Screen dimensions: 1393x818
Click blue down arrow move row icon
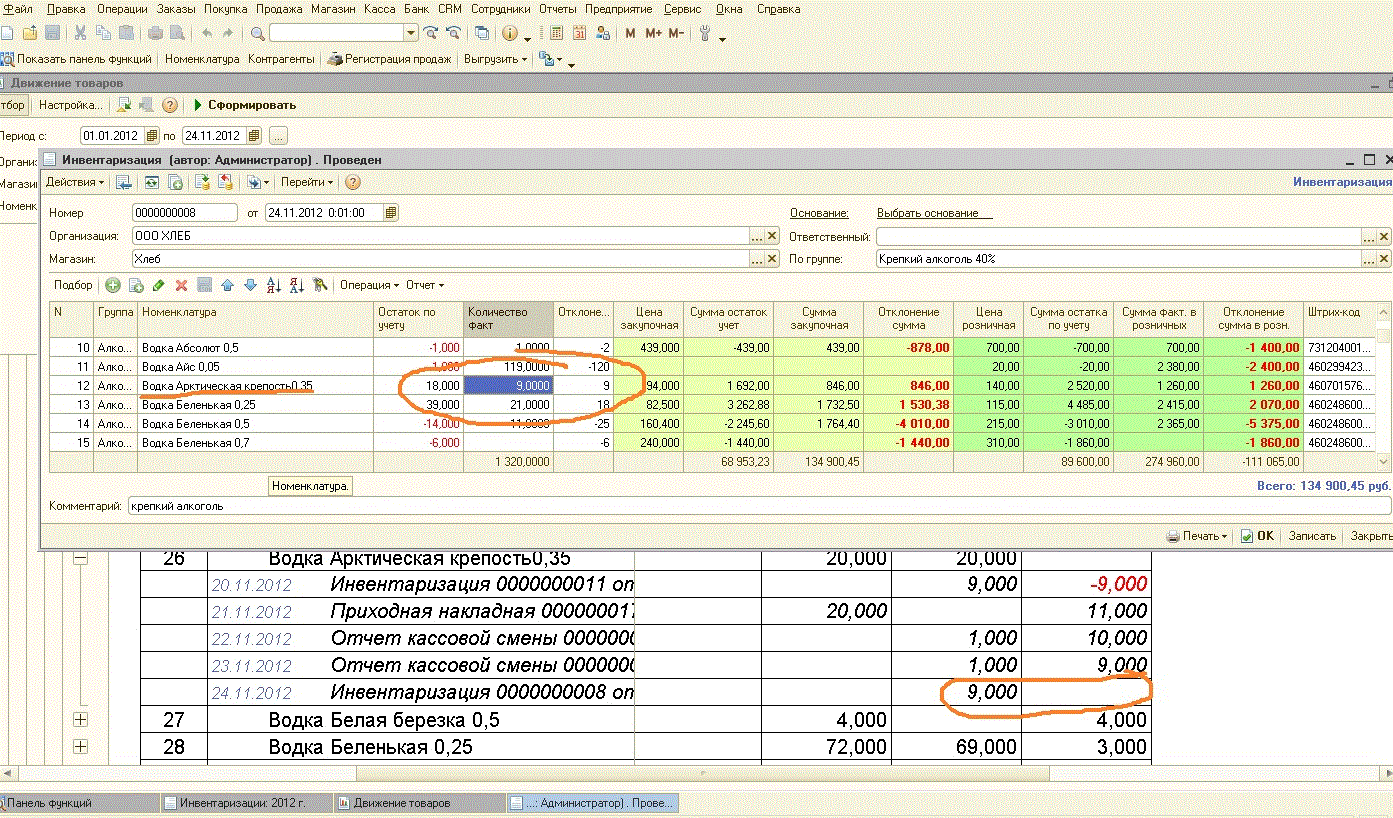pos(250,285)
